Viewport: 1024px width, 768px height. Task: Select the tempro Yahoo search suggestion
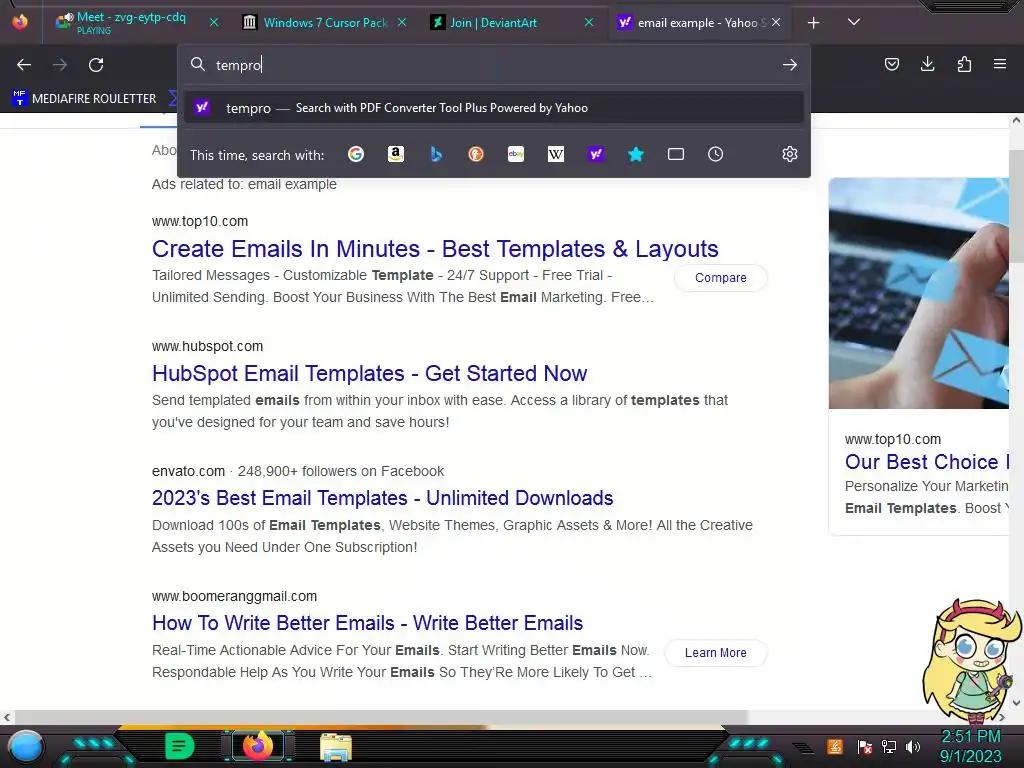(x=493, y=108)
